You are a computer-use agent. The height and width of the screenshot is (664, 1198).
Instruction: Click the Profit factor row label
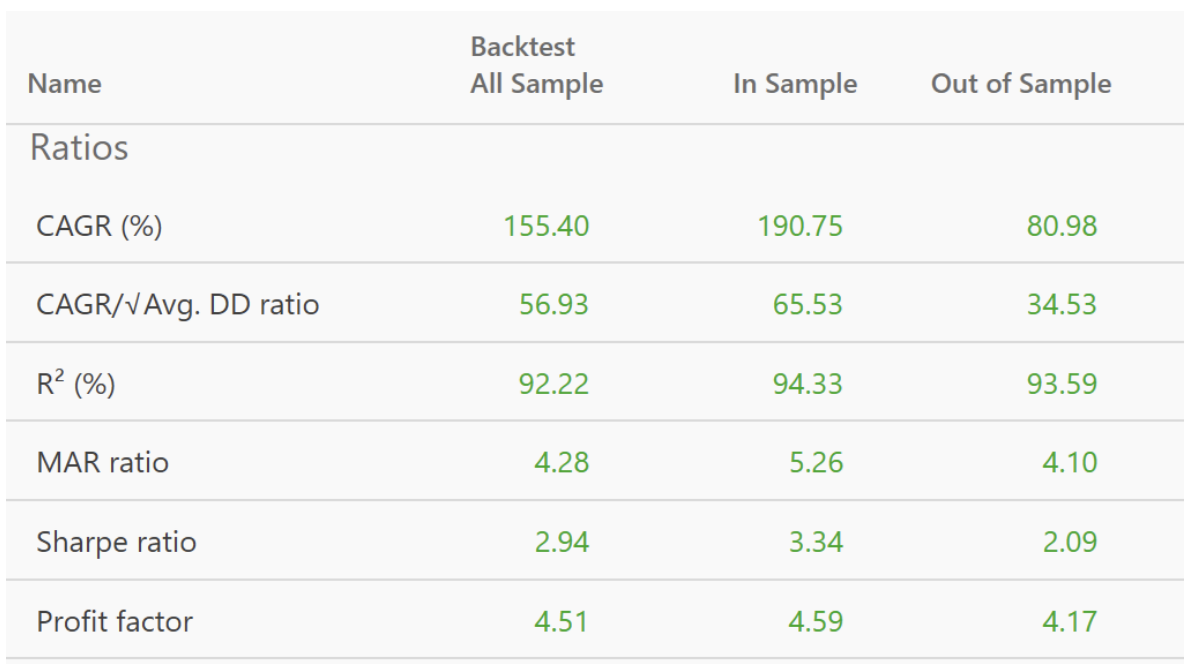coord(114,621)
